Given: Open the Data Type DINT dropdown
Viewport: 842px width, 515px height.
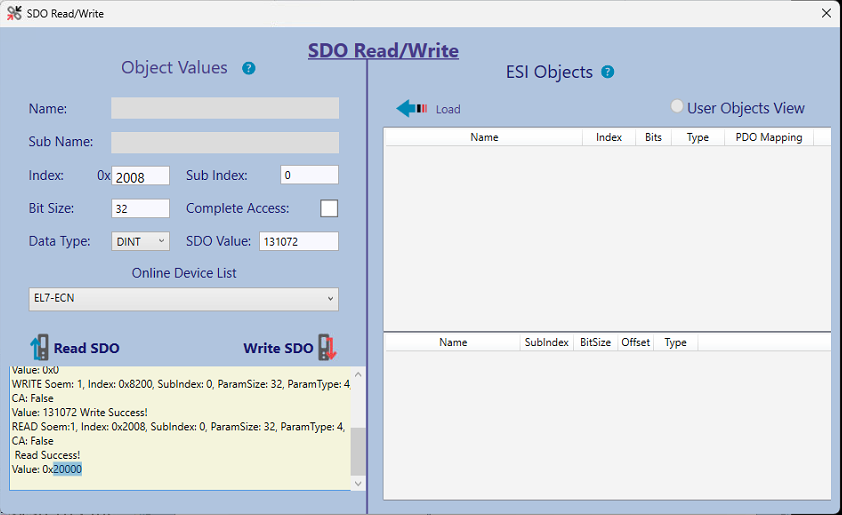Looking at the screenshot, I should pos(141,241).
